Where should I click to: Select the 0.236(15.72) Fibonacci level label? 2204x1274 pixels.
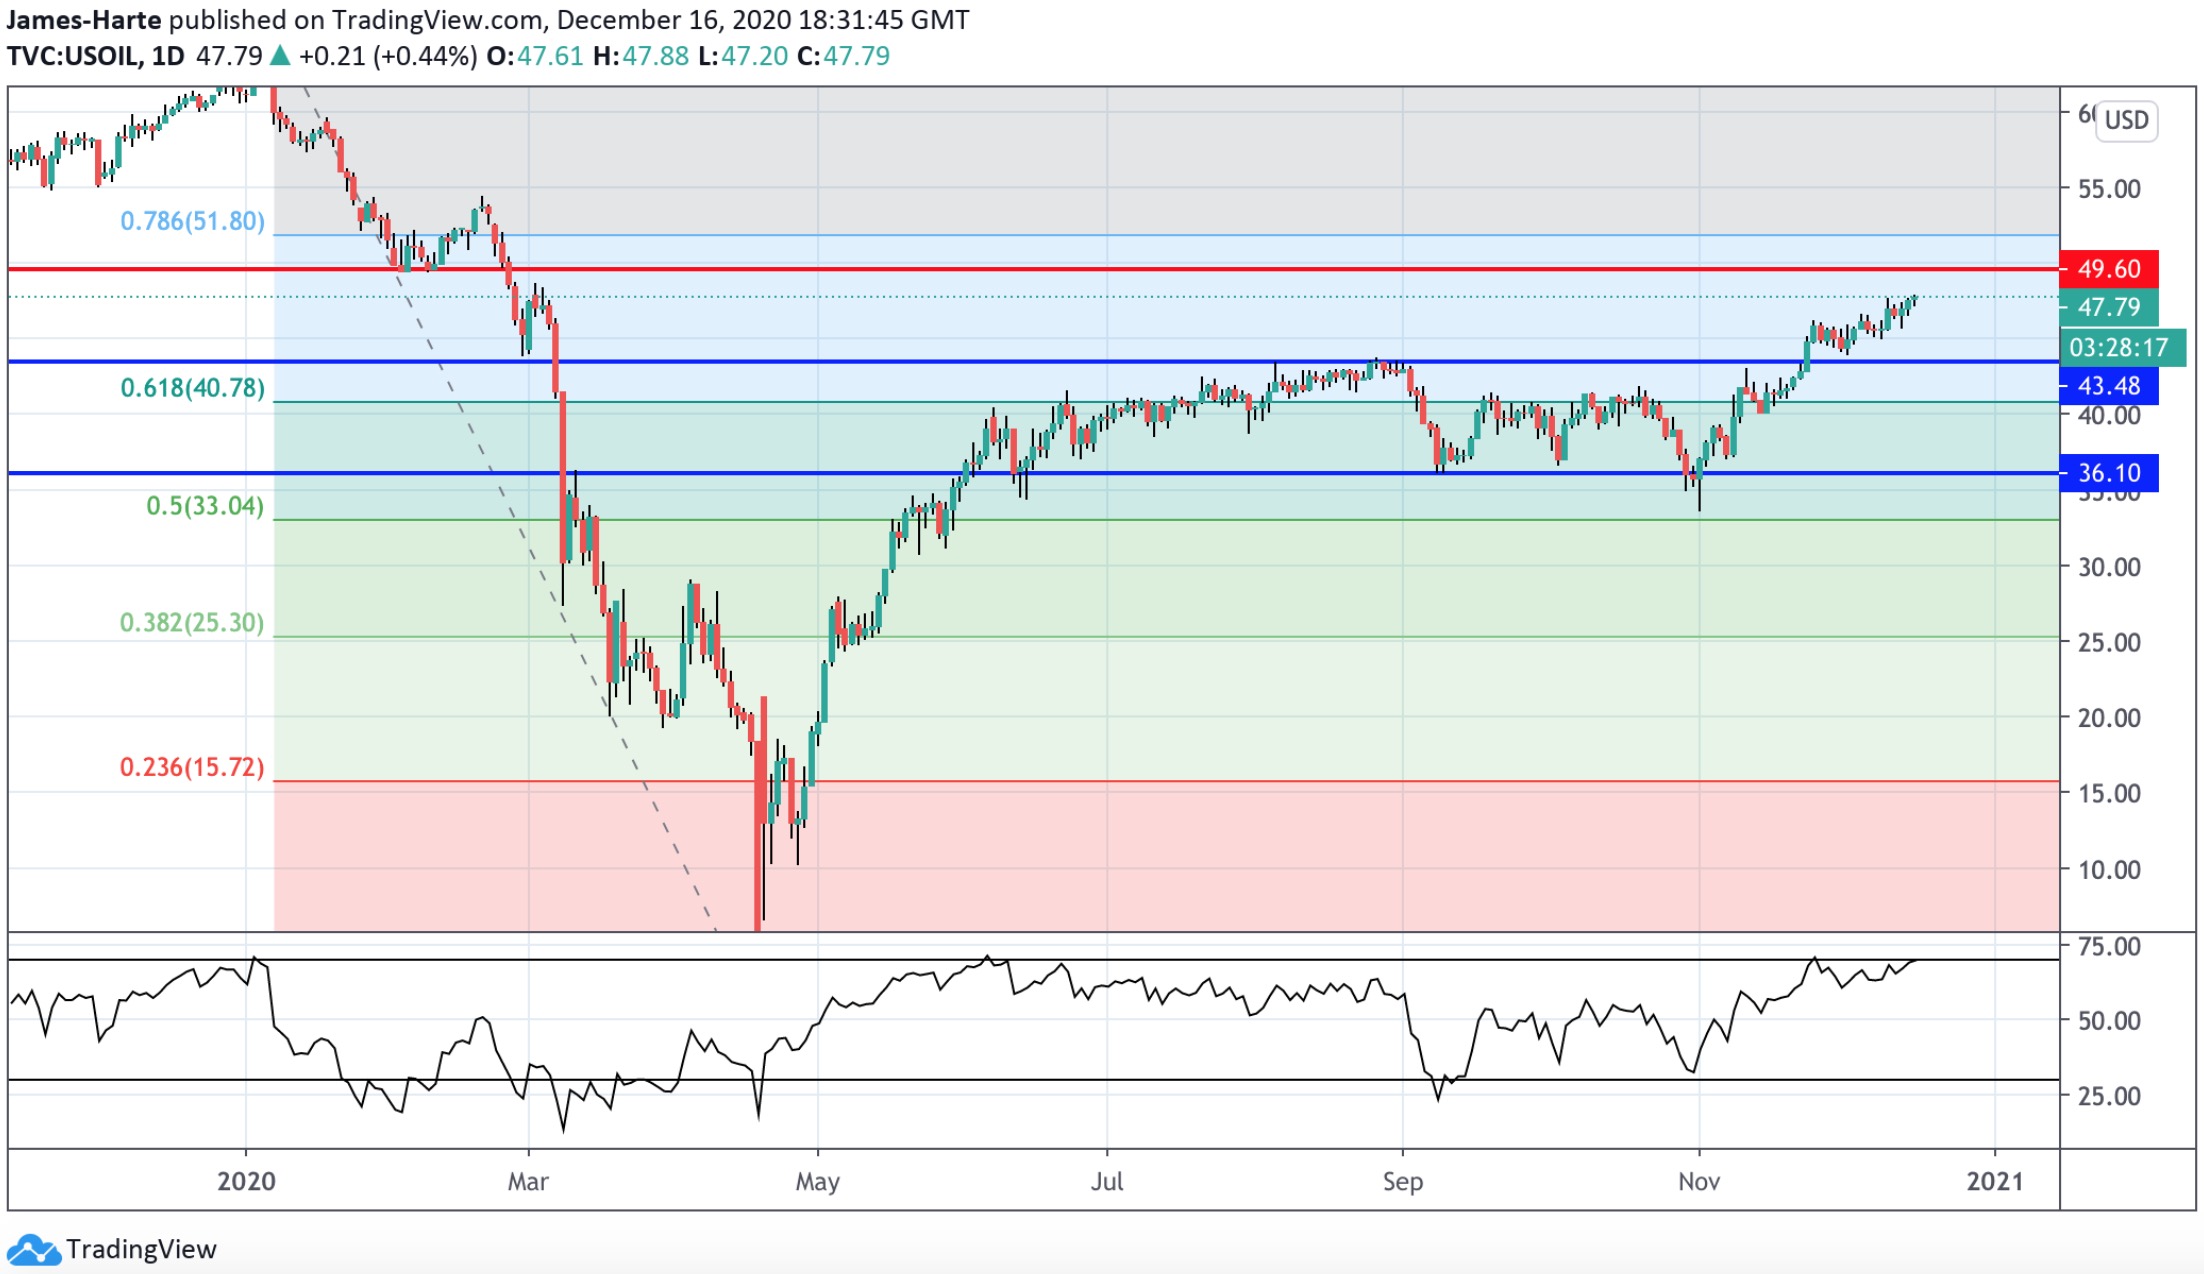click(192, 767)
